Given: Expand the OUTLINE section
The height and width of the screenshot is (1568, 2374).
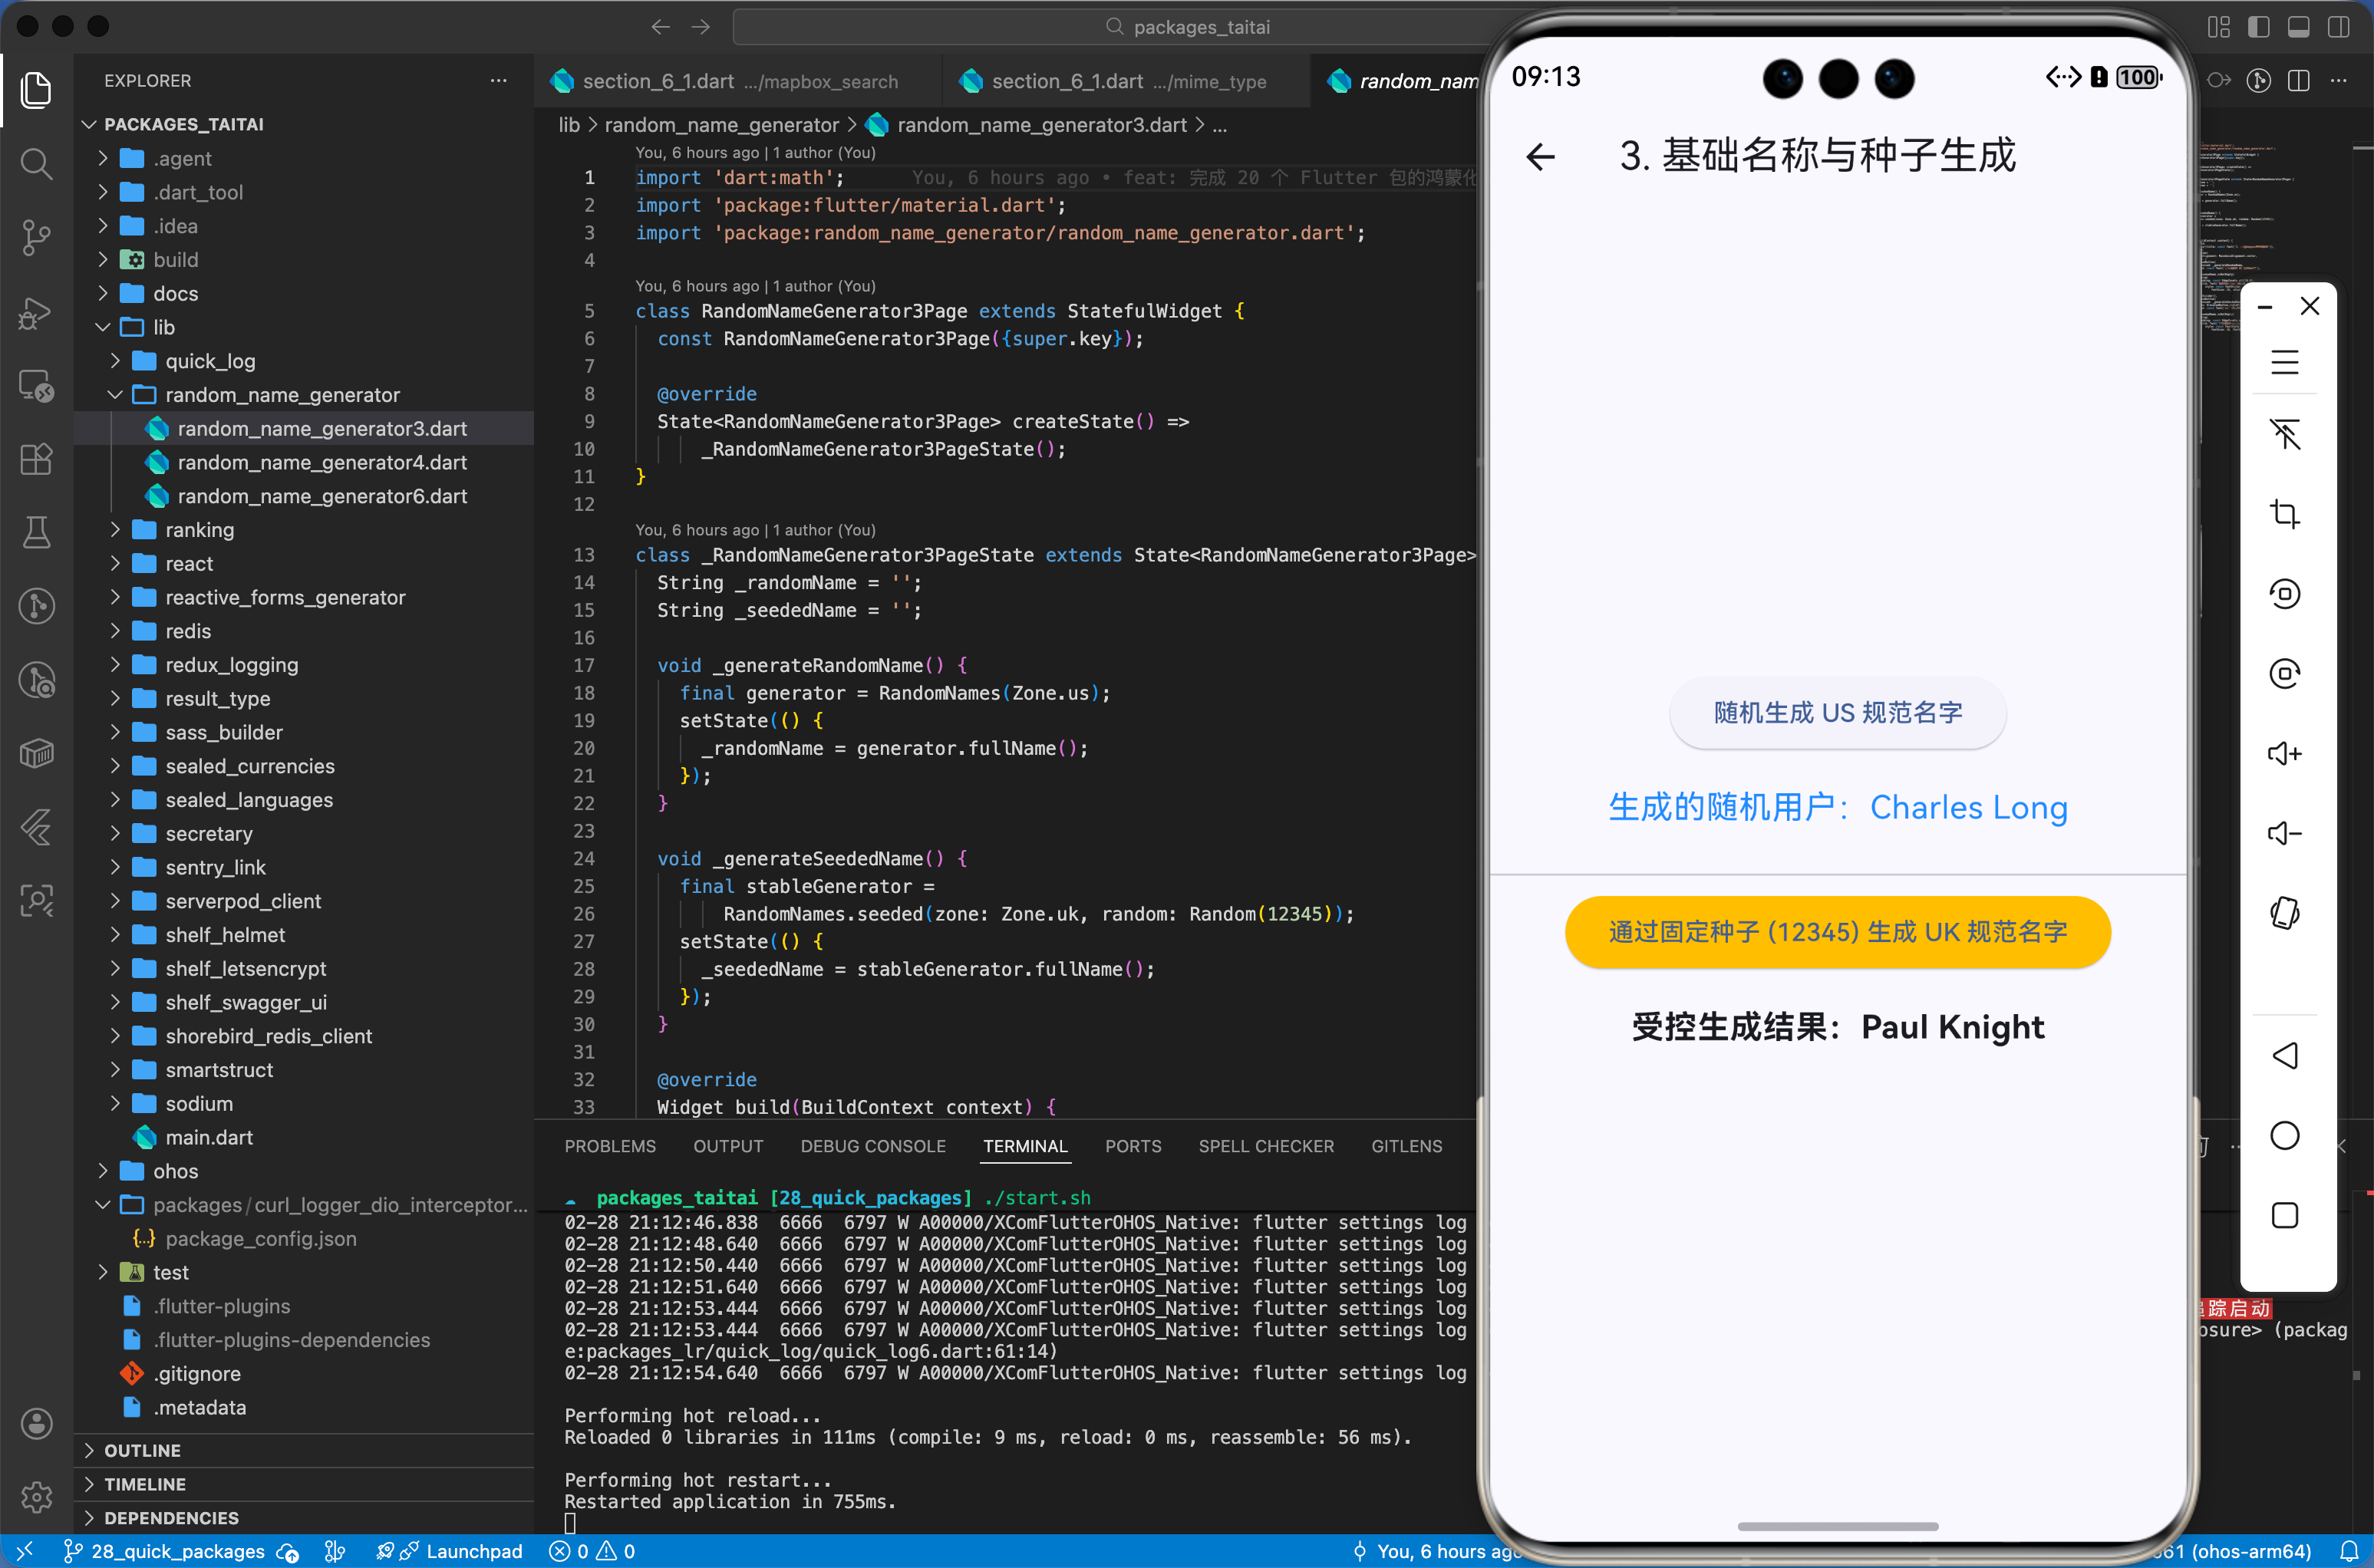Looking at the screenshot, I should (142, 1450).
